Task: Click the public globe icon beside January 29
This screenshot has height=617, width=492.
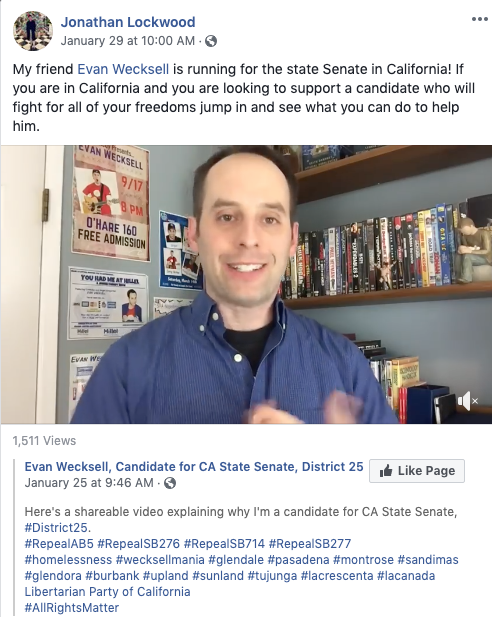Action: coord(211,41)
